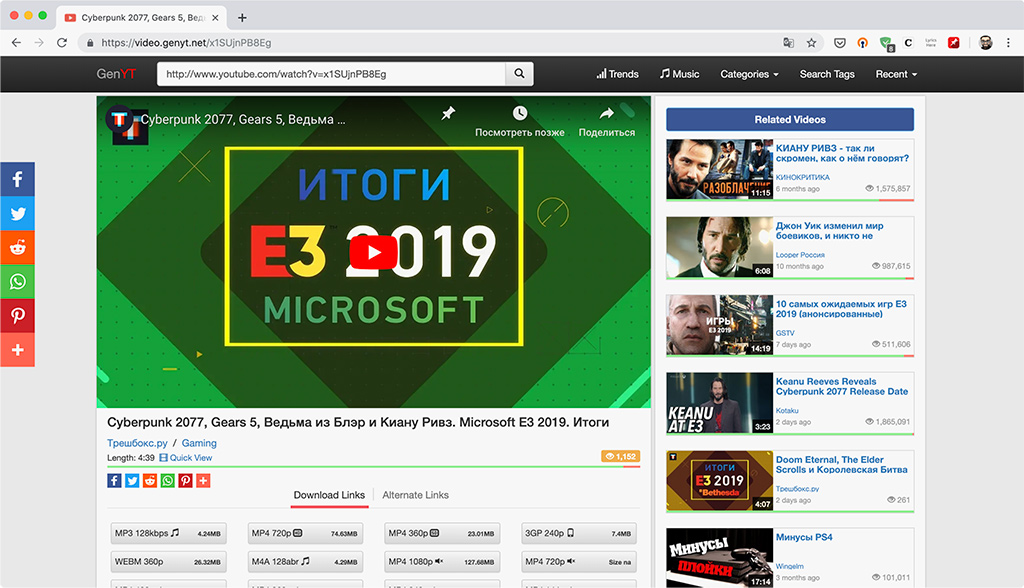Open the Recent dropdown menu
Viewport: 1024px width, 588px height.
896,74
